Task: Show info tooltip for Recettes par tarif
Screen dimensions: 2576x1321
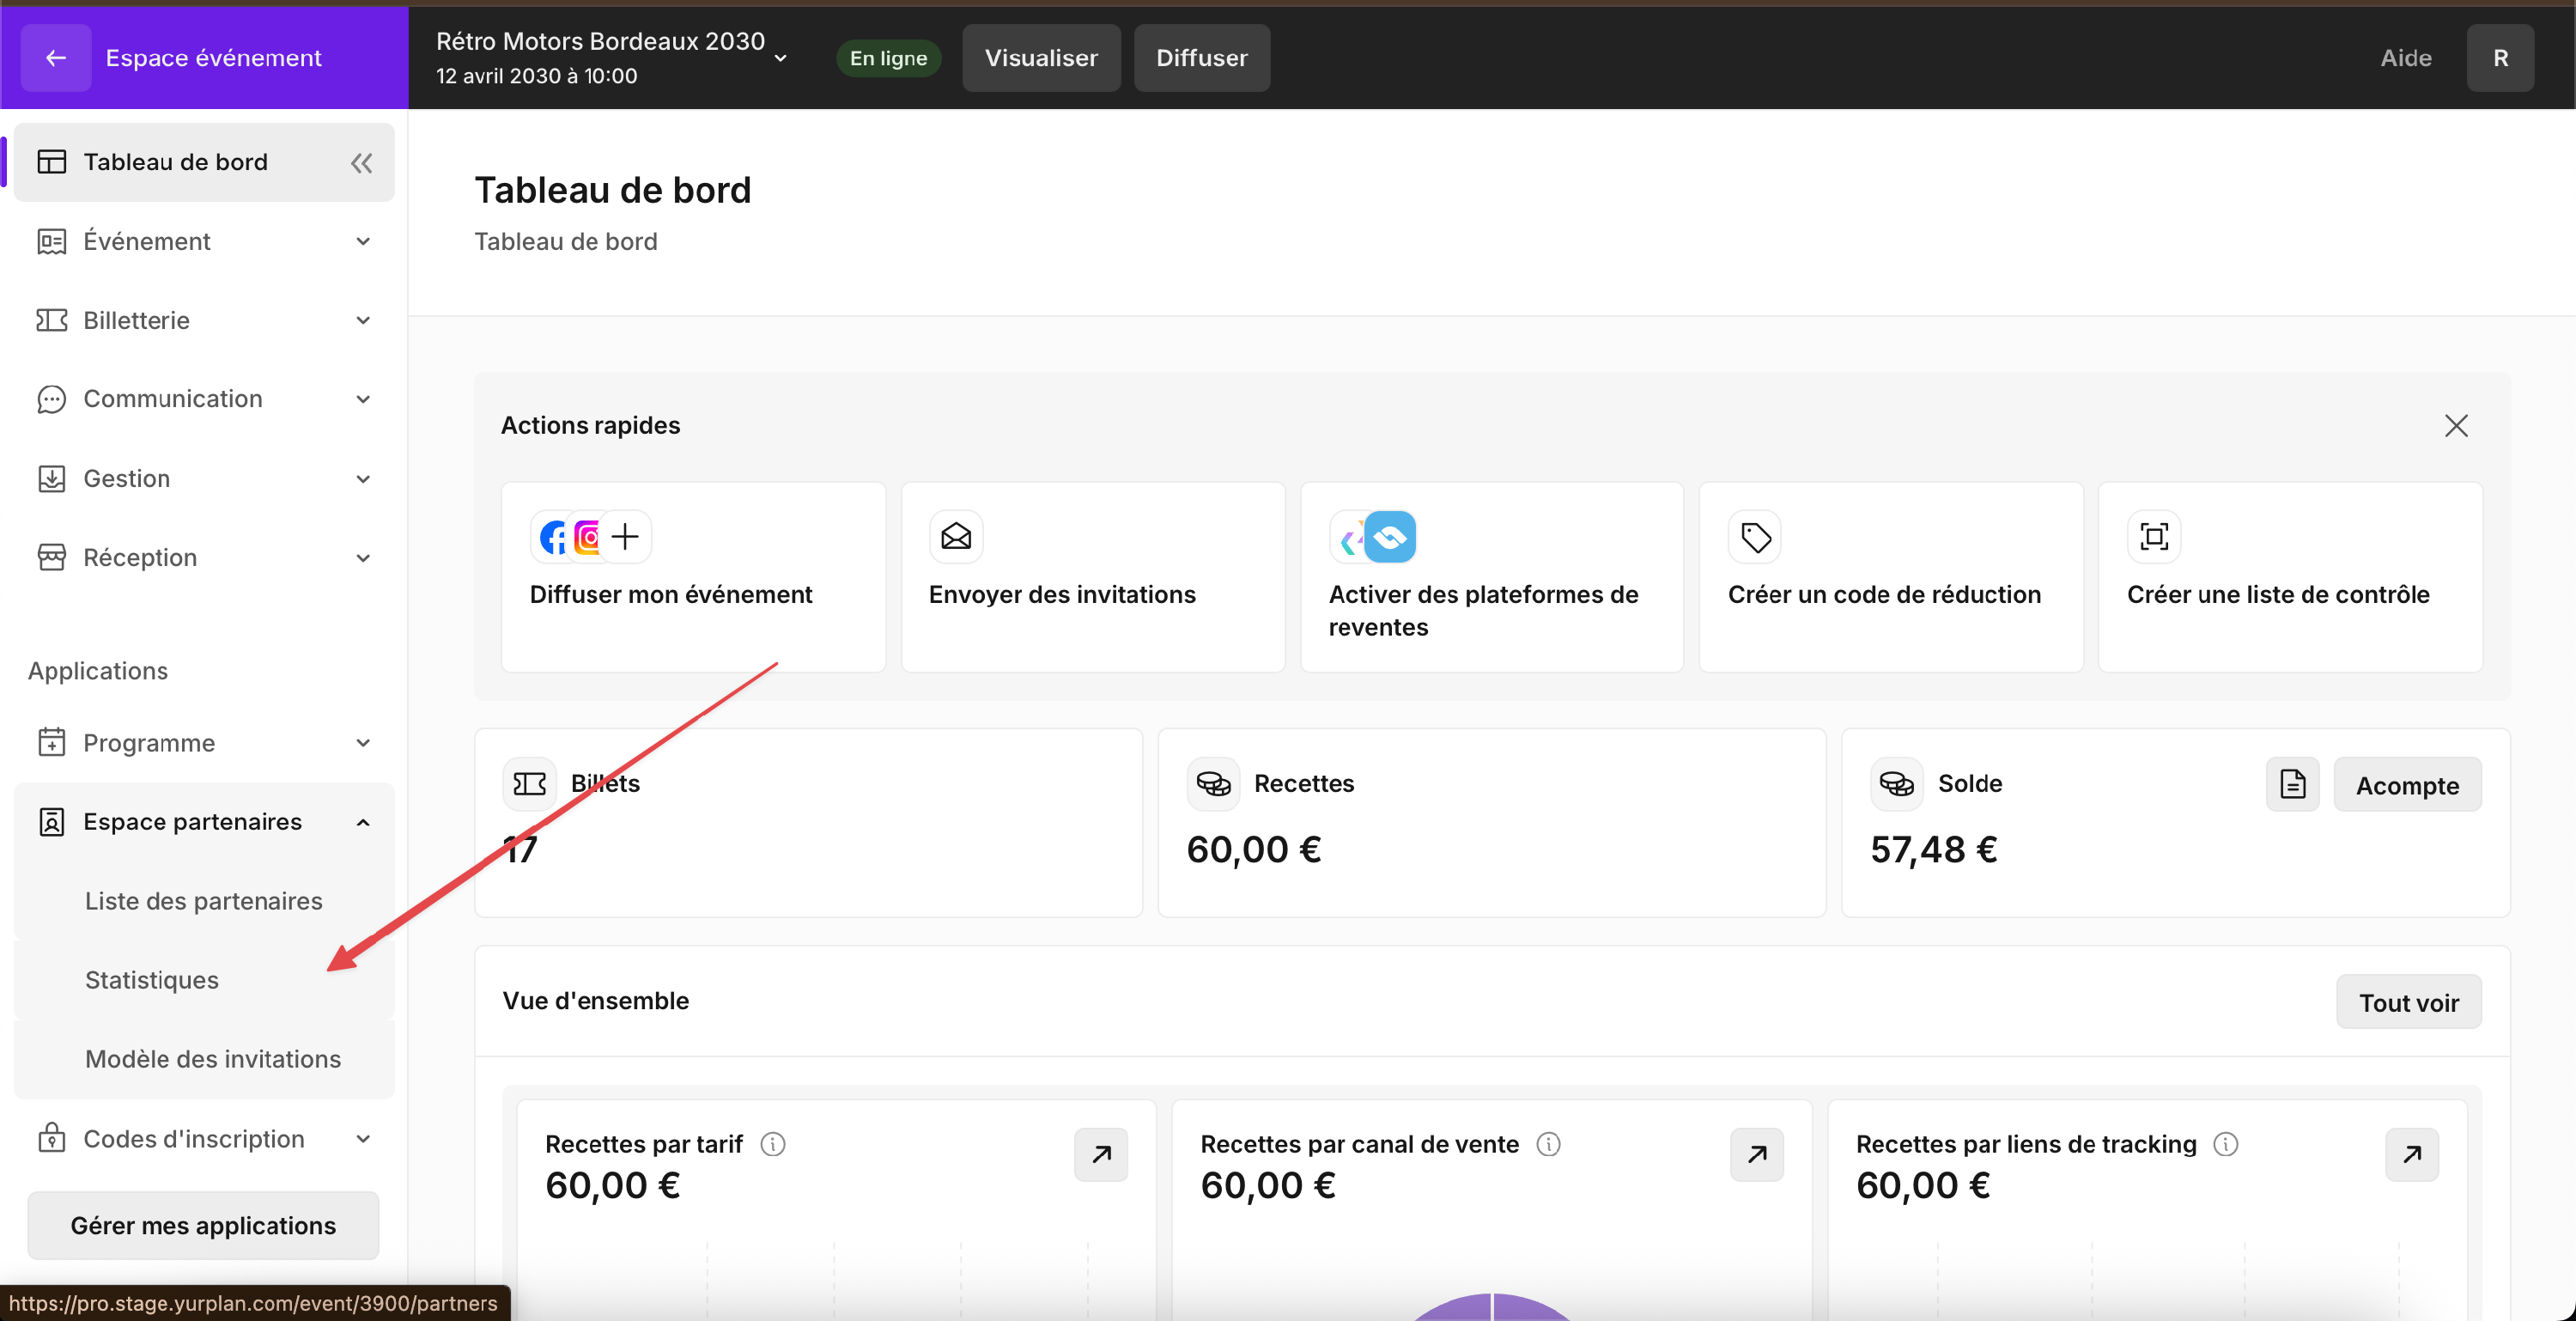Action: (772, 1144)
